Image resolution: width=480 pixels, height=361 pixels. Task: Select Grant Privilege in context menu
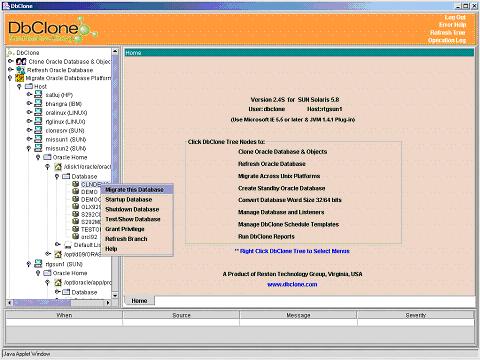[x=125, y=229]
